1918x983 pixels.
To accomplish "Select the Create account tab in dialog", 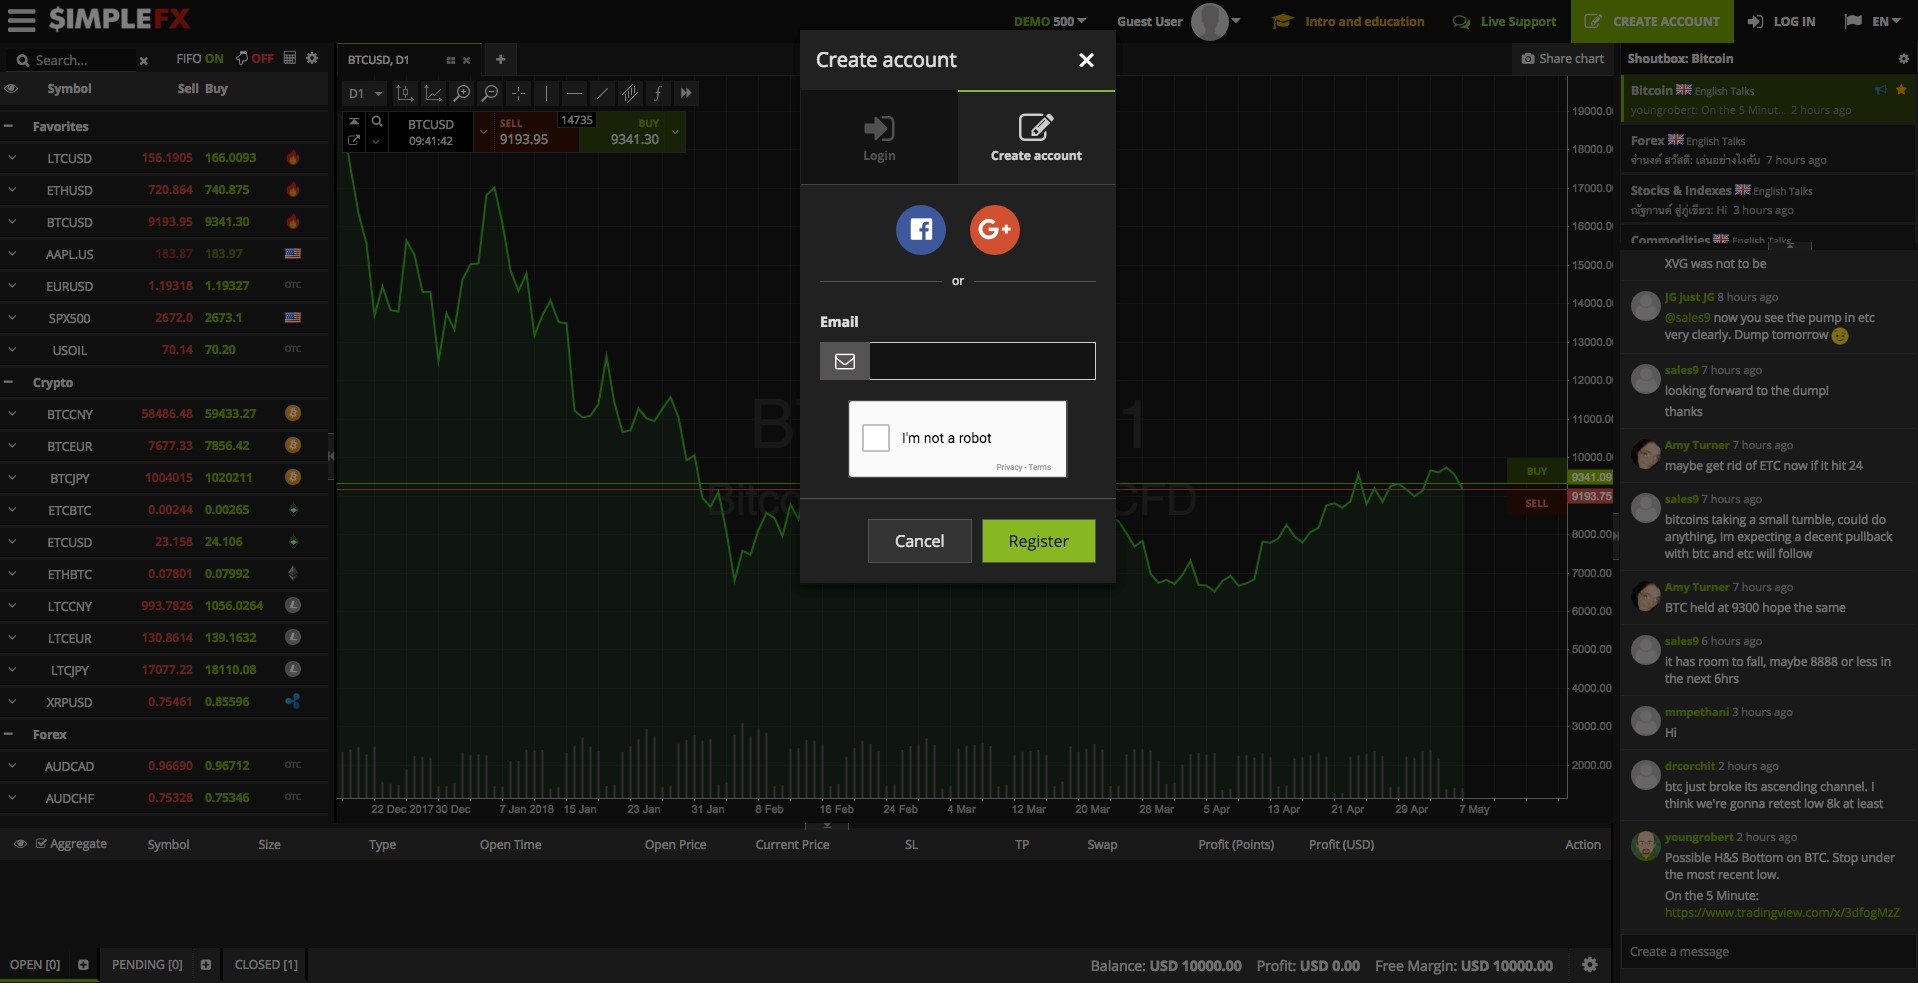I will [1036, 138].
